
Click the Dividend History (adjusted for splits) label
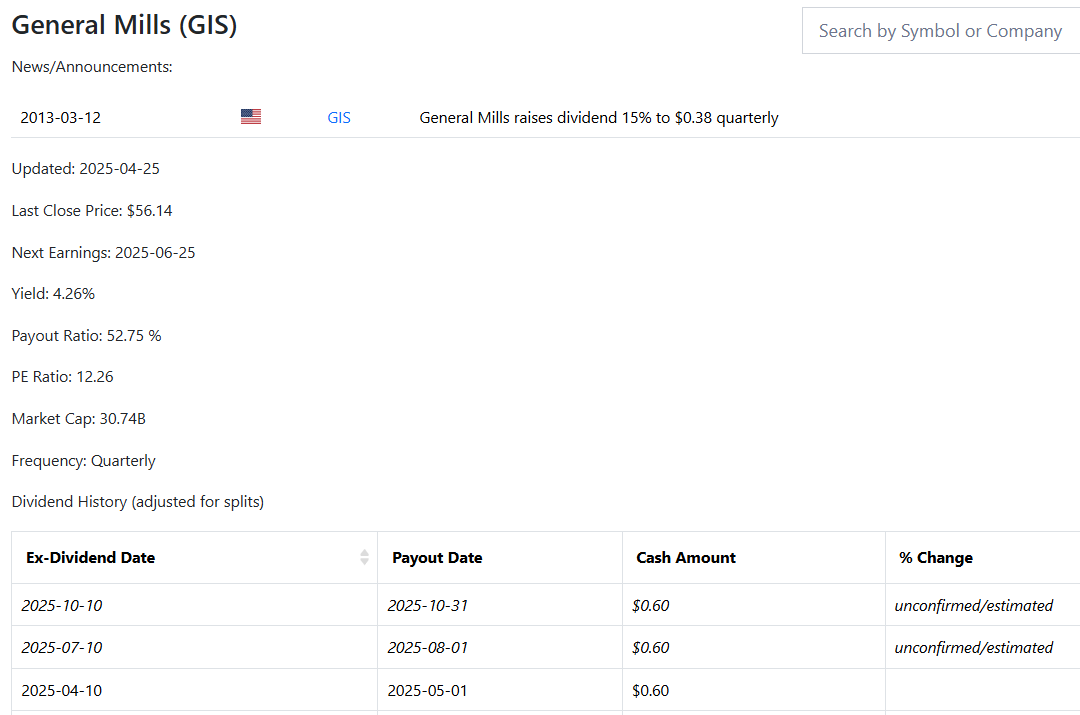(138, 501)
